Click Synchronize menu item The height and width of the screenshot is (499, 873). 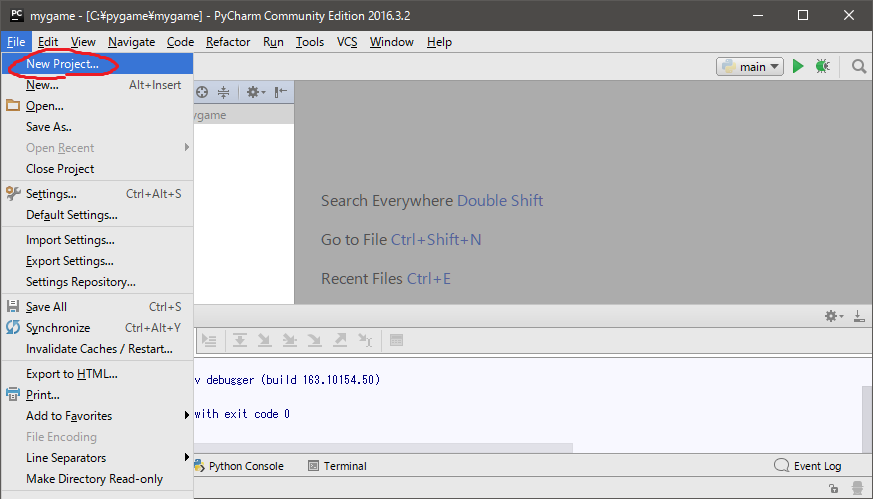click(x=97, y=327)
